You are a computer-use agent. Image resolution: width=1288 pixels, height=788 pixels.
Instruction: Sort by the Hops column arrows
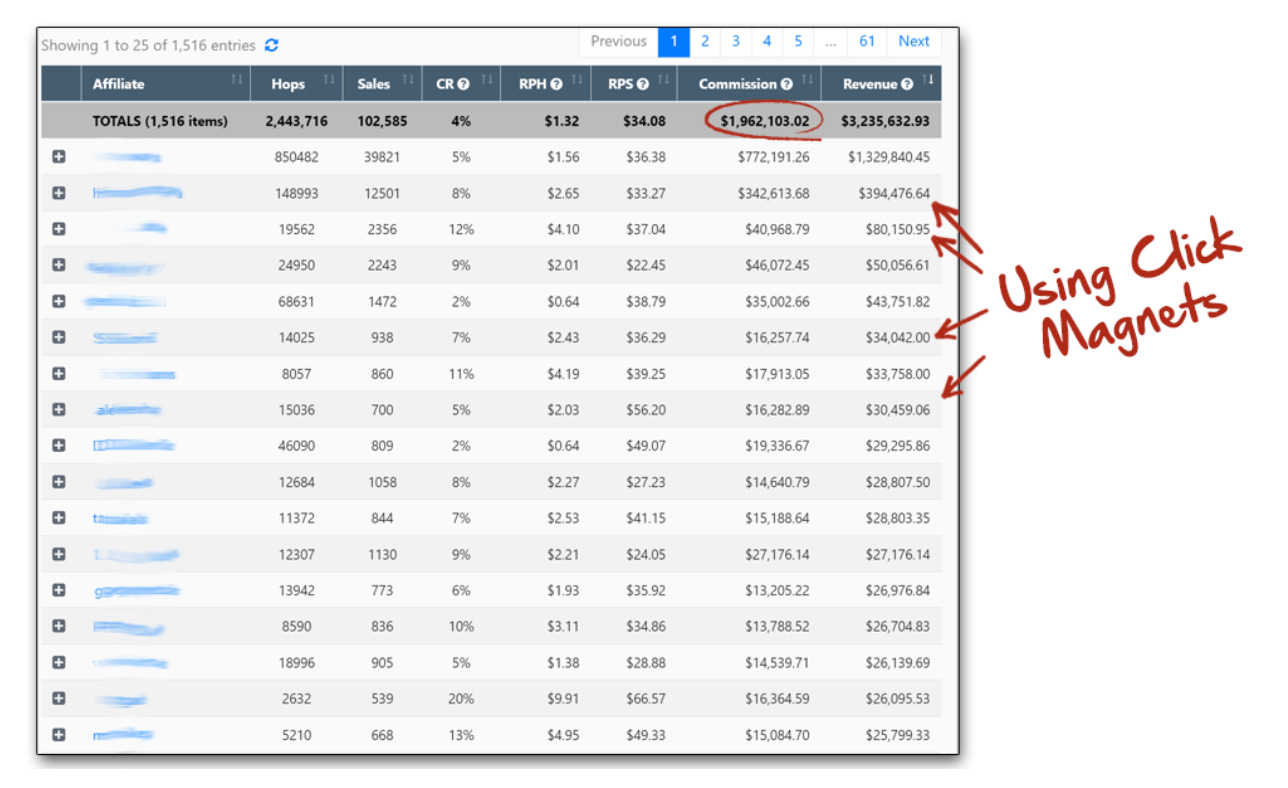coord(329,80)
